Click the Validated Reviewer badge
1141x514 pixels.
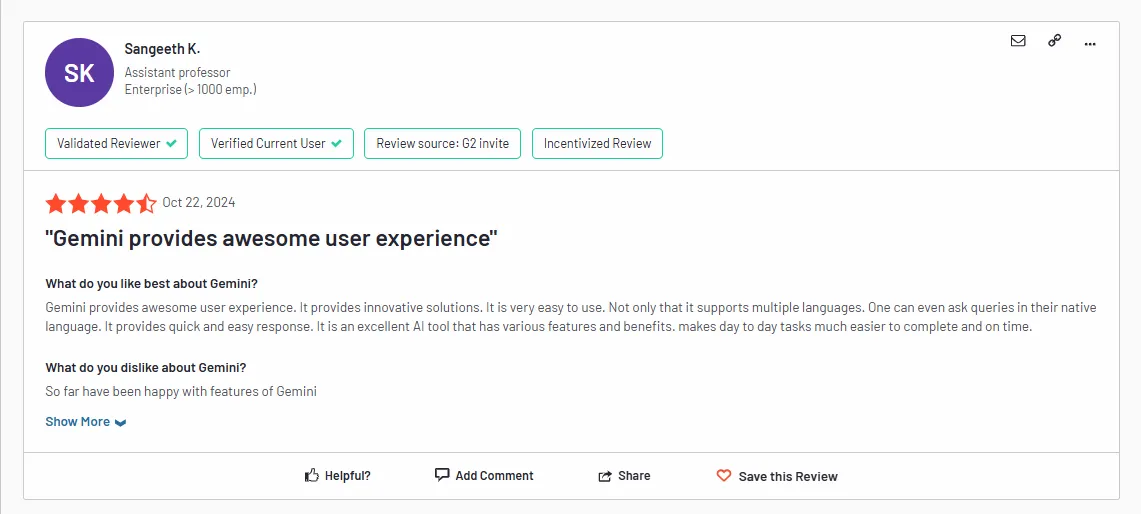116,143
